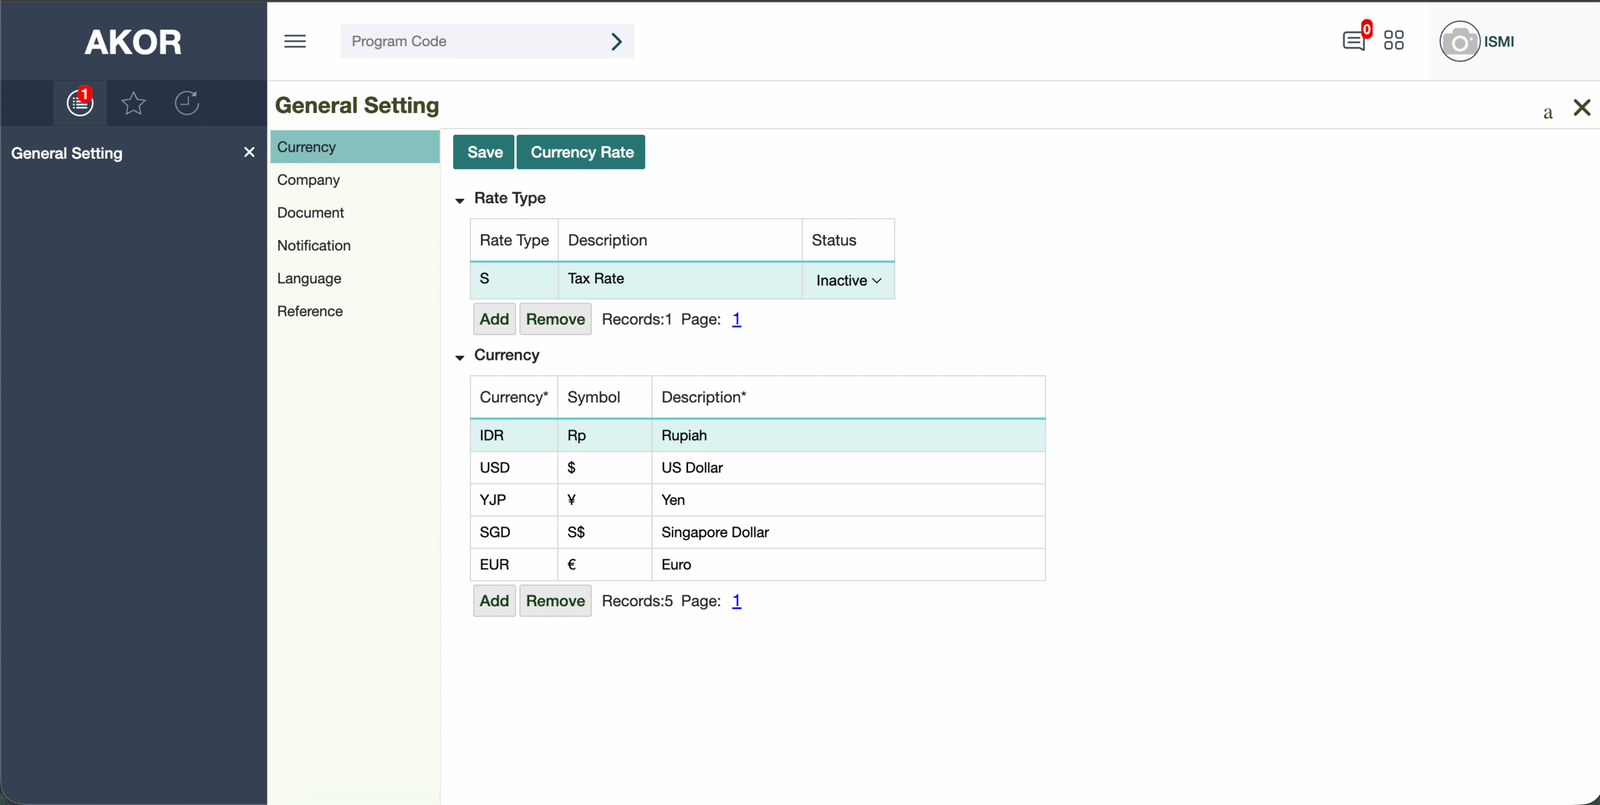Screen dimensions: 1600x805
Task: Open the Status Inactive dropdown
Action: pos(848,281)
